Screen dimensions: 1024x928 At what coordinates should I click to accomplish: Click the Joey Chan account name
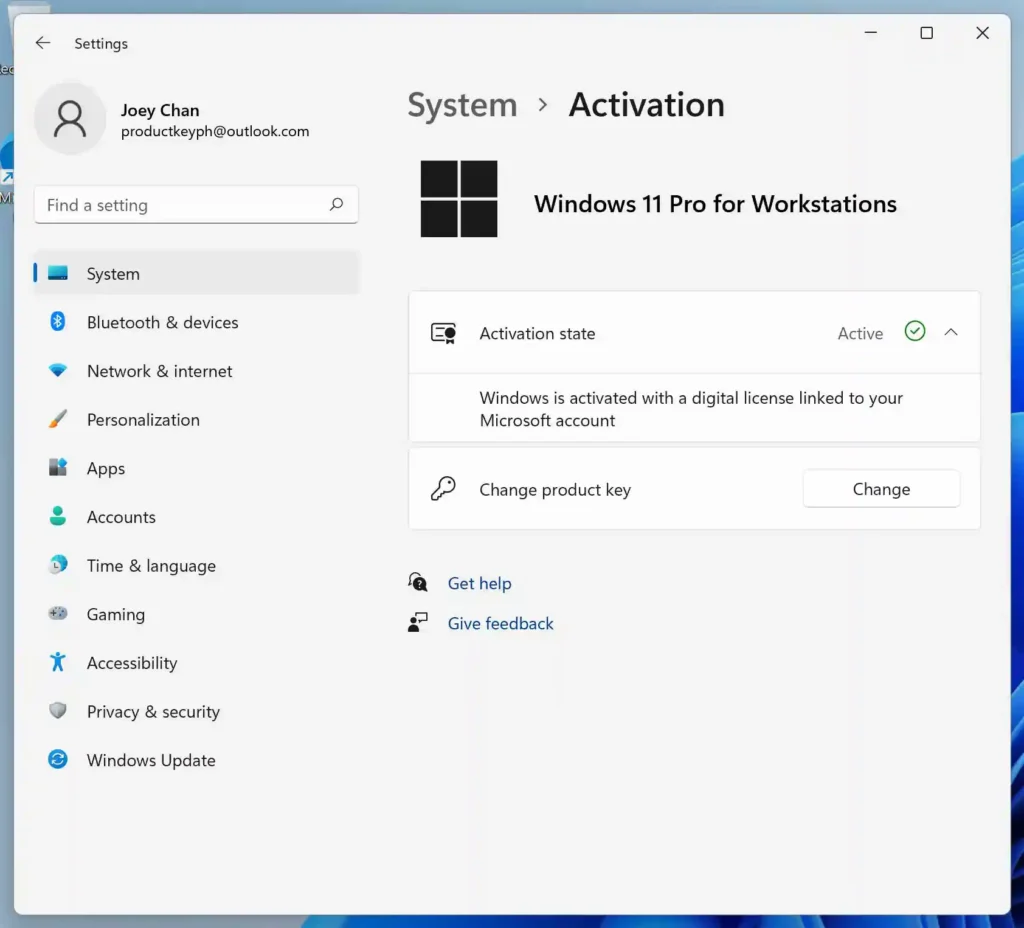(160, 110)
